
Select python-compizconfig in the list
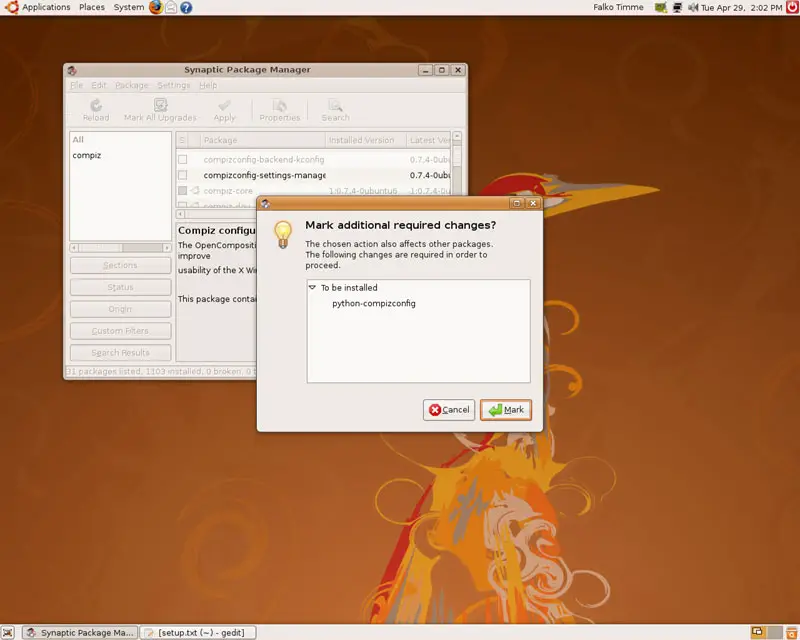click(373, 303)
